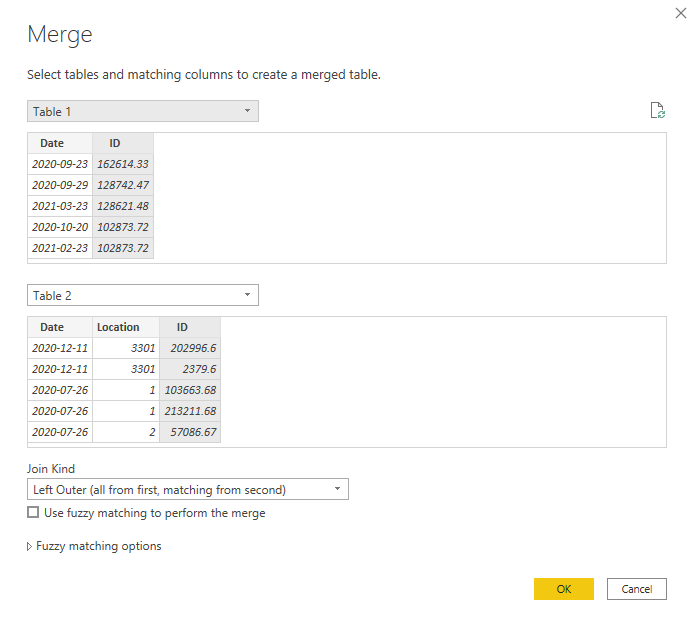Image resolution: width=692 pixels, height=626 pixels.
Task: Click cell 2021-02-23 in Table 1
Action: coord(60,248)
